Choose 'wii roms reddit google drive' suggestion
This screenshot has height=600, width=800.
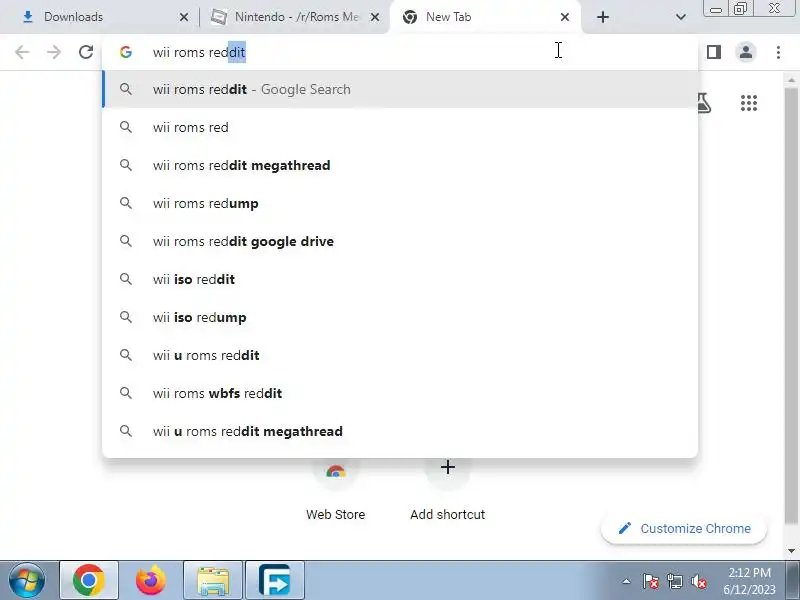(x=400, y=241)
